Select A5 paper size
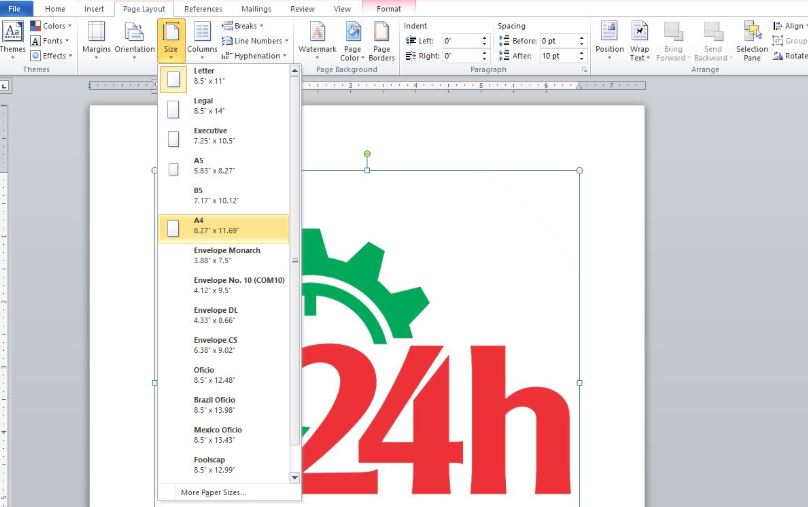 224,168
